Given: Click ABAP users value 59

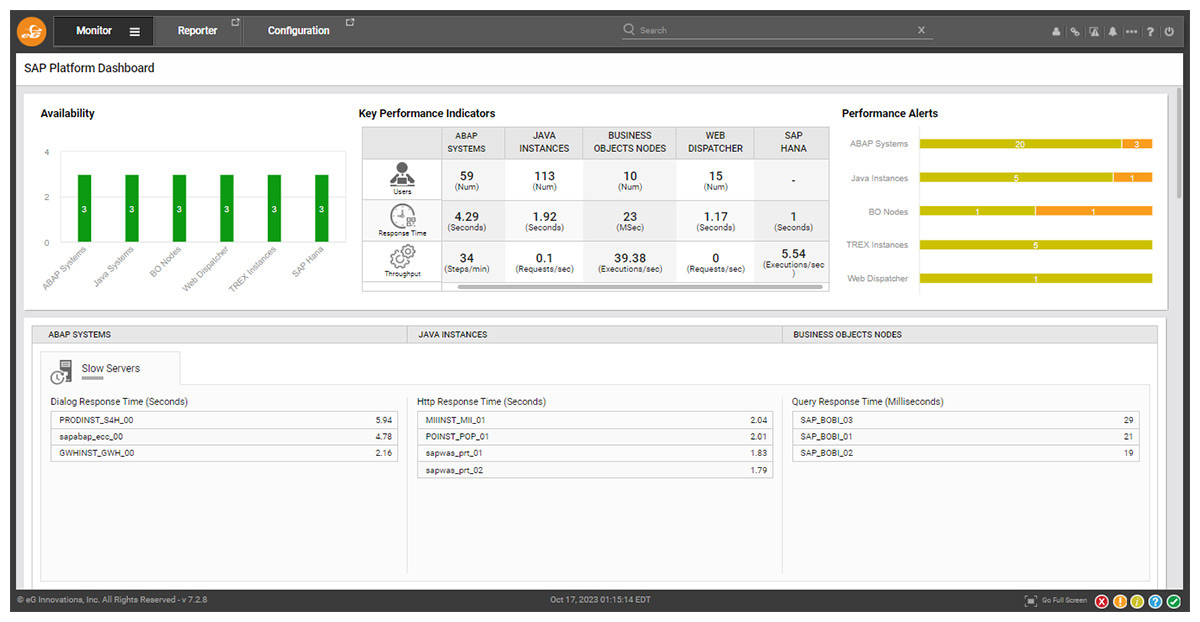Looking at the screenshot, I should click(467, 176).
